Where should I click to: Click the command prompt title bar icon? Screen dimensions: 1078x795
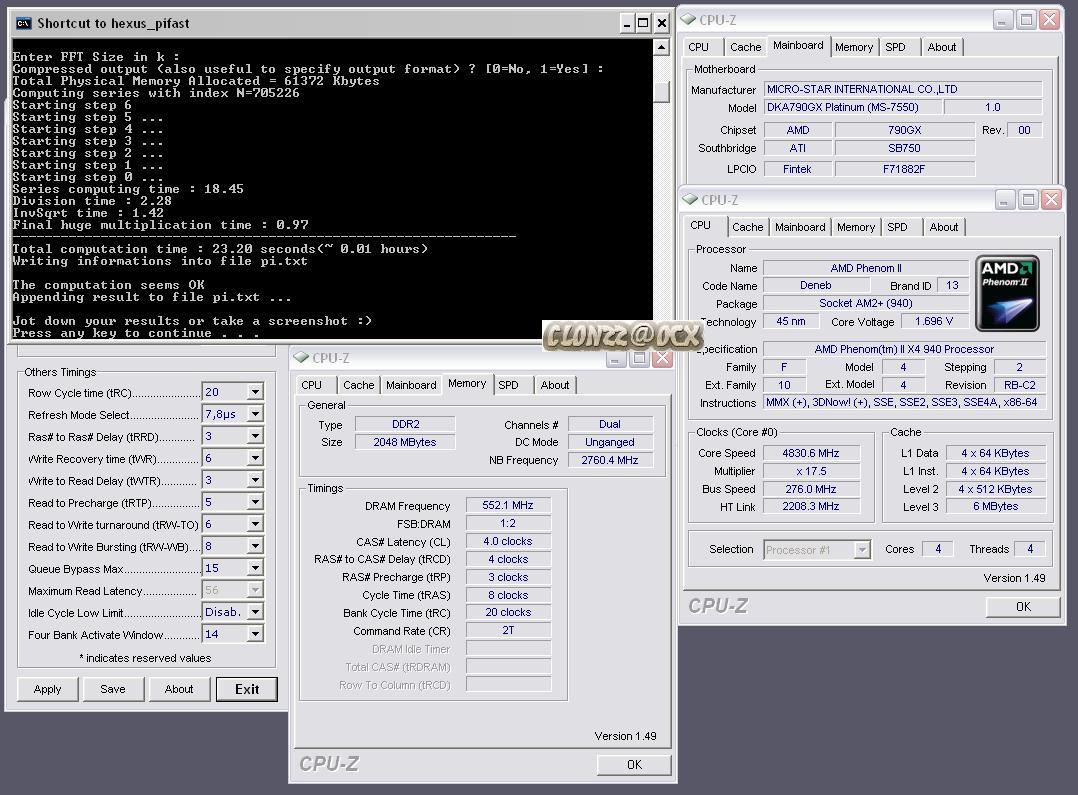pos(23,23)
